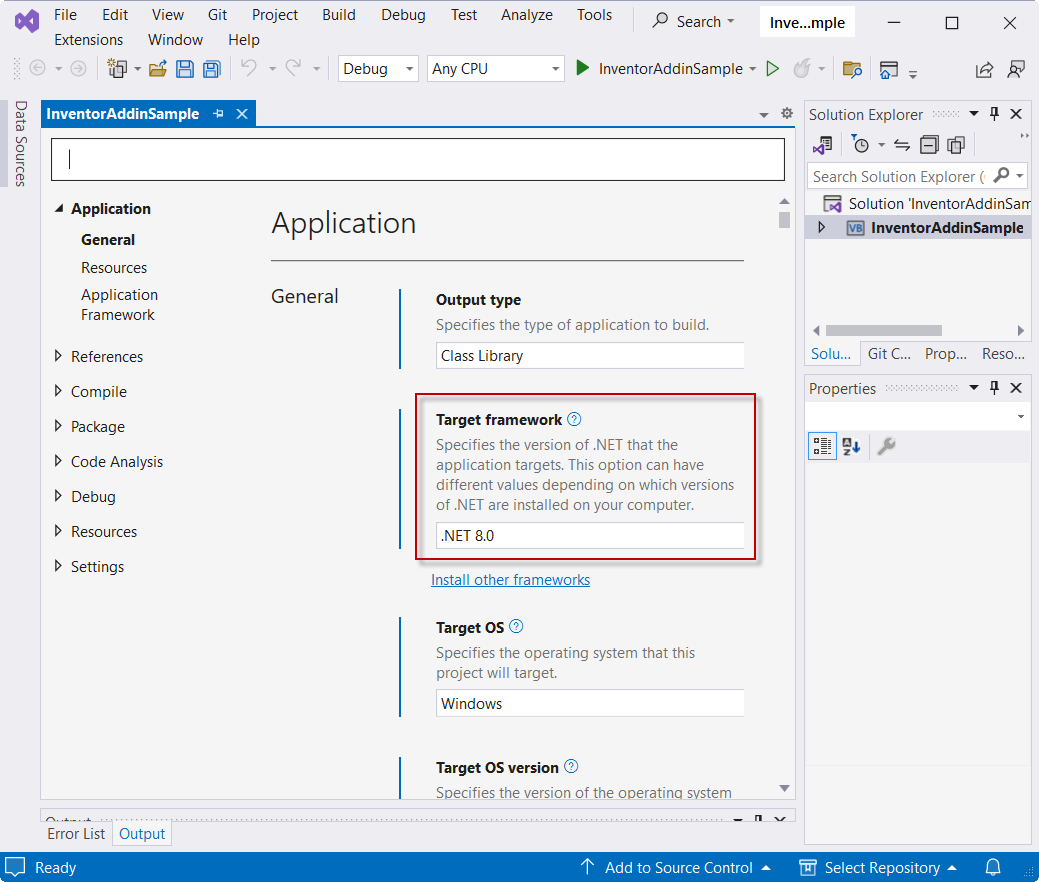Image resolution: width=1039 pixels, height=882 pixels.
Task: Click the Redo arrow icon
Action: click(x=294, y=68)
